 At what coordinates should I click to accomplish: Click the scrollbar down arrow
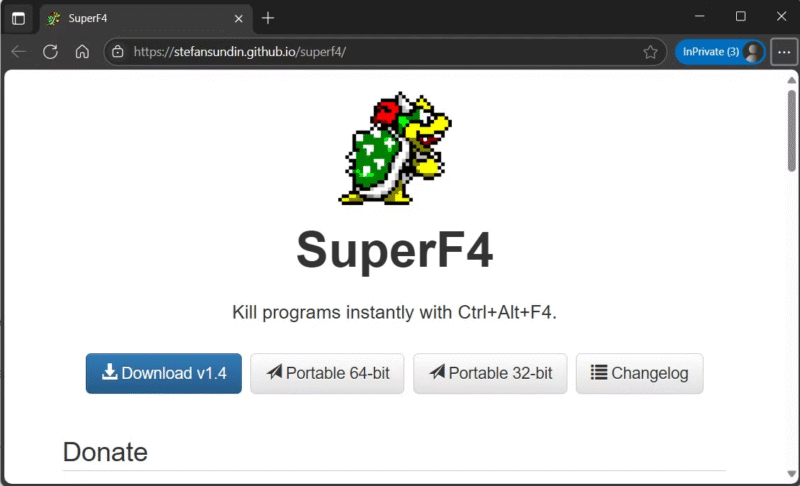[791, 475]
